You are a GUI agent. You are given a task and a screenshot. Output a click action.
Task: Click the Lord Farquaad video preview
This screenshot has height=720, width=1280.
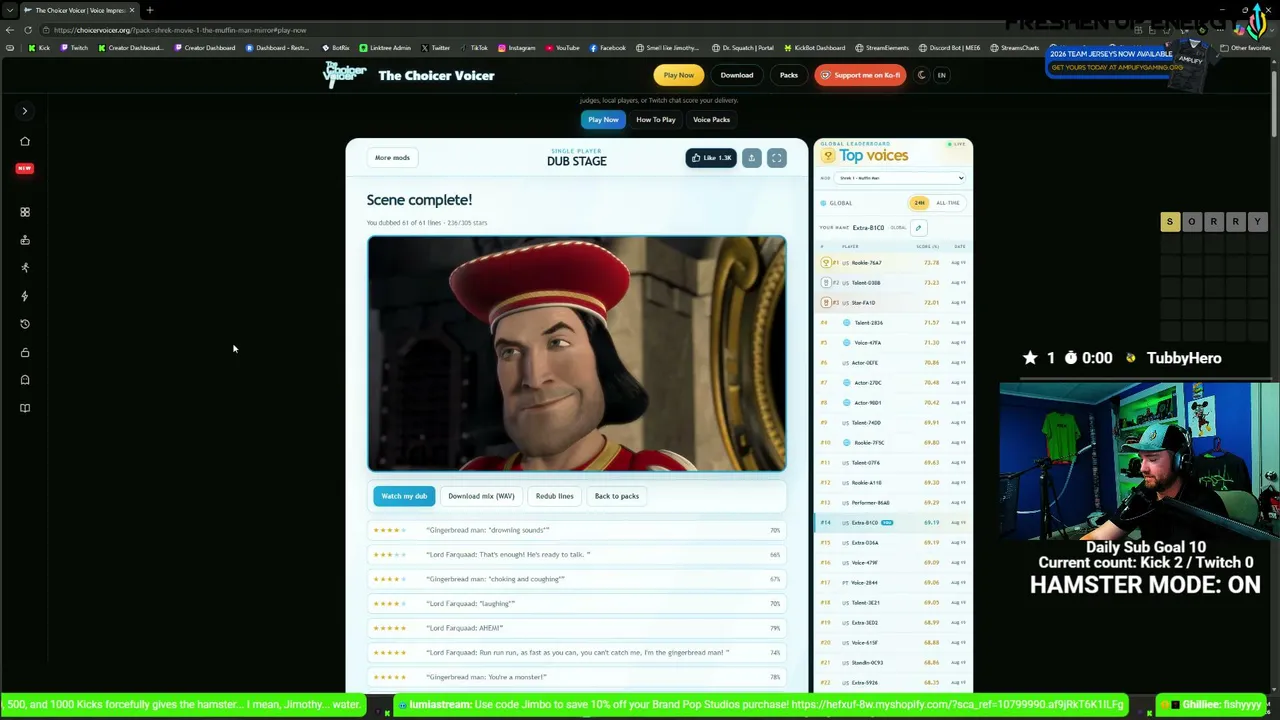[x=577, y=353]
